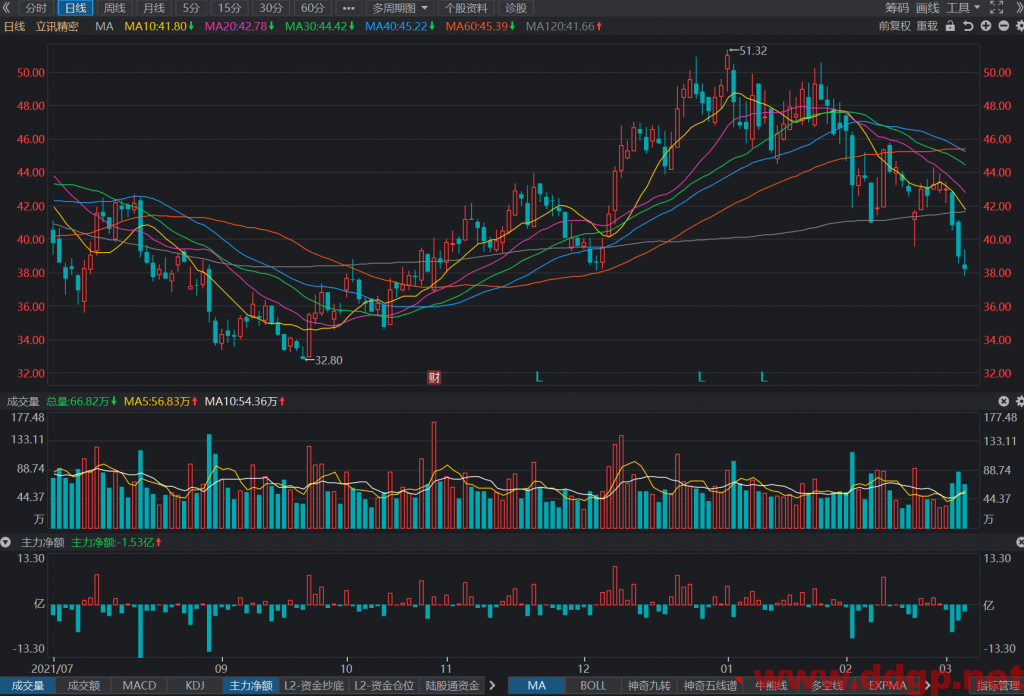Screen dimensions: 1024x696
Task: Collapse the left panel with the double-chevron icon
Action: (x=7, y=8)
